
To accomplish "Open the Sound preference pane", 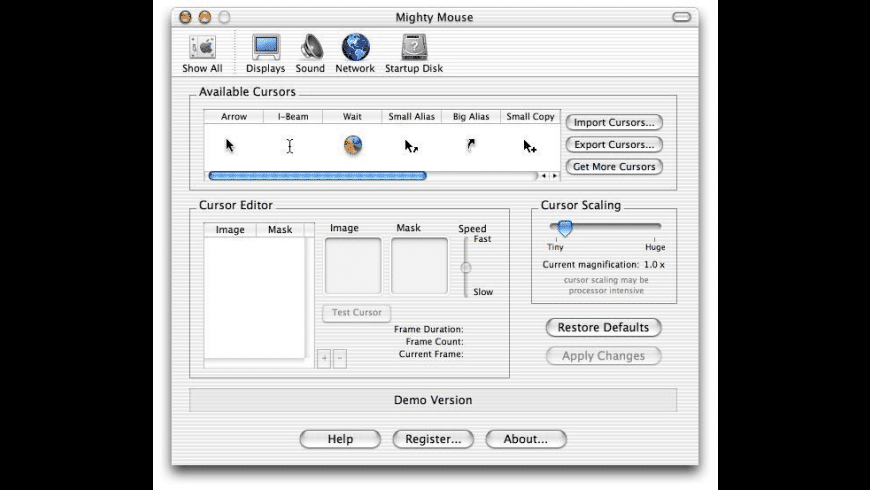I will click(310, 54).
